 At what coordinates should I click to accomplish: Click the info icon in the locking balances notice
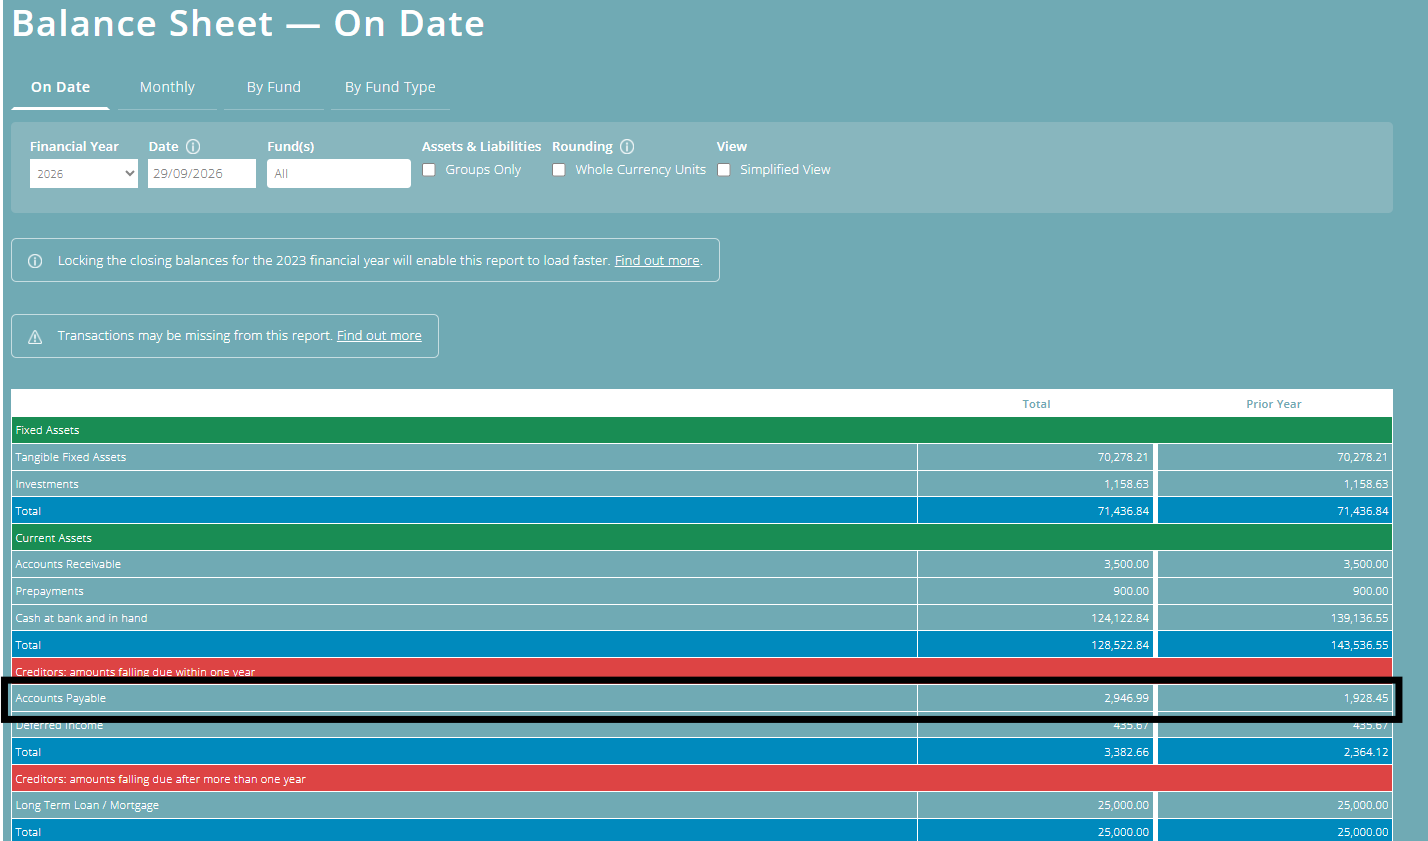(x=35, y=261)
